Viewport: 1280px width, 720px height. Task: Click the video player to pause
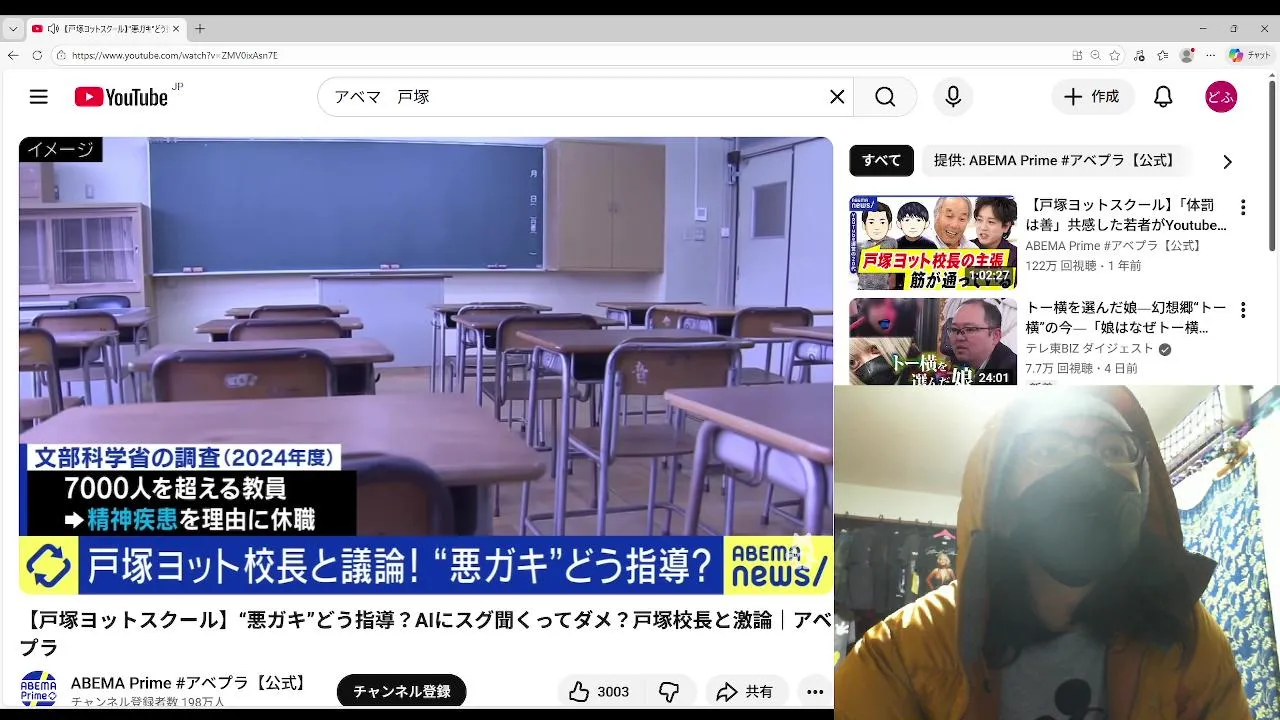click(426, 365)
